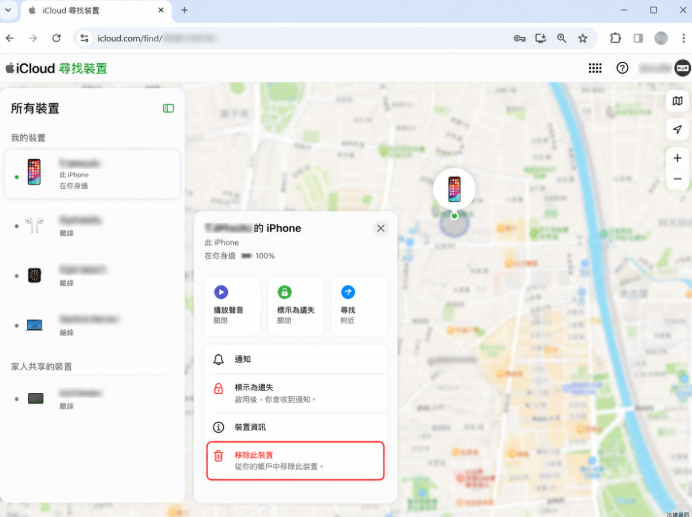Screen dimensions: 692x517
Task: Toggle the browser side panel icon
Action: [x=638, y=38]
